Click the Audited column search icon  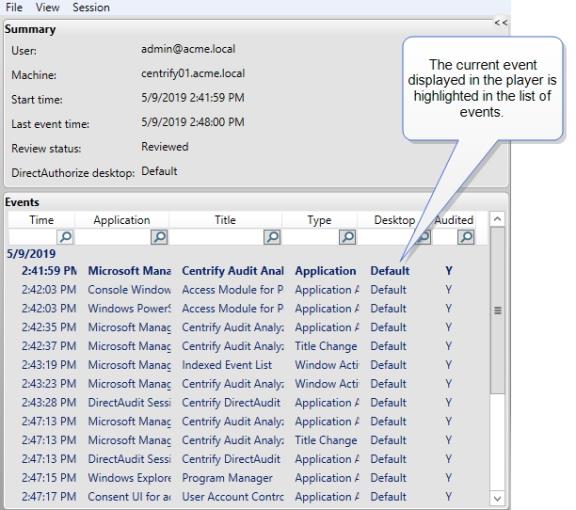466,237
